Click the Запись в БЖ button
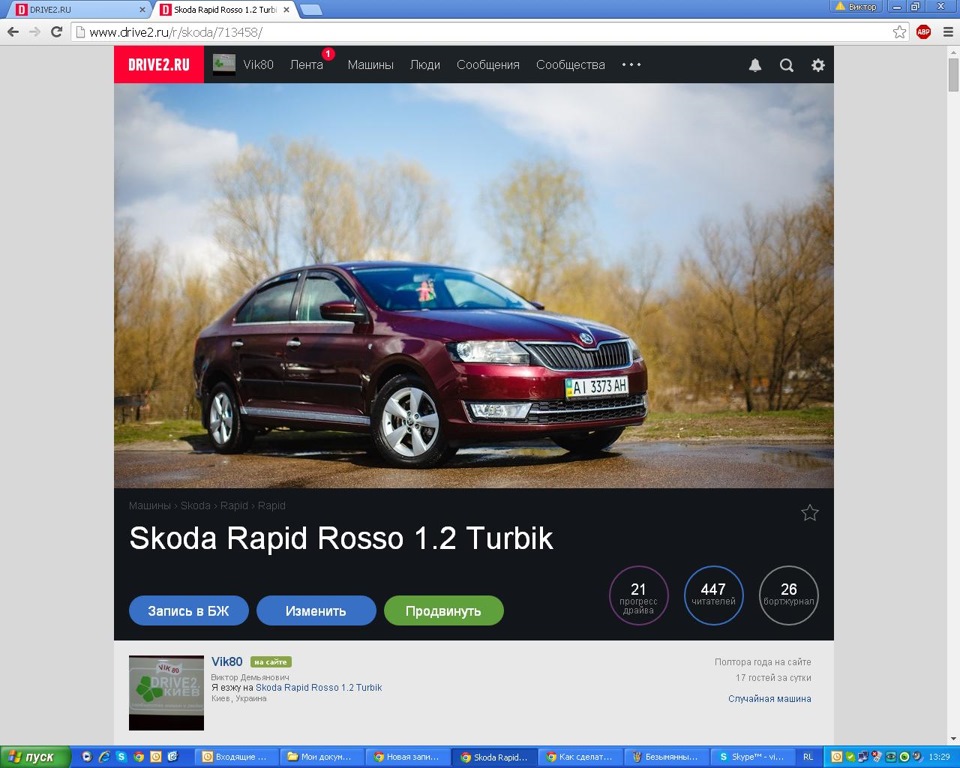The height and width of the screenshot is (768, 960). click(189, 611)
